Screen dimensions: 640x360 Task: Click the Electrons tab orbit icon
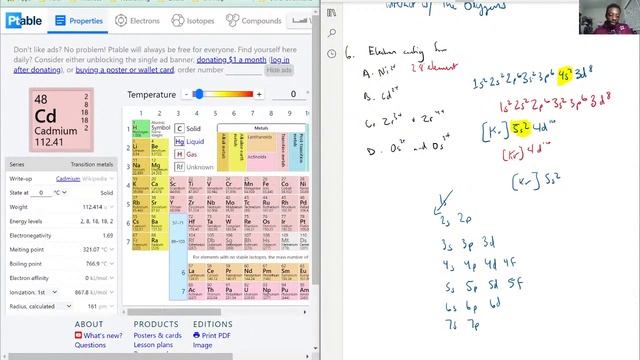point(121,20)
